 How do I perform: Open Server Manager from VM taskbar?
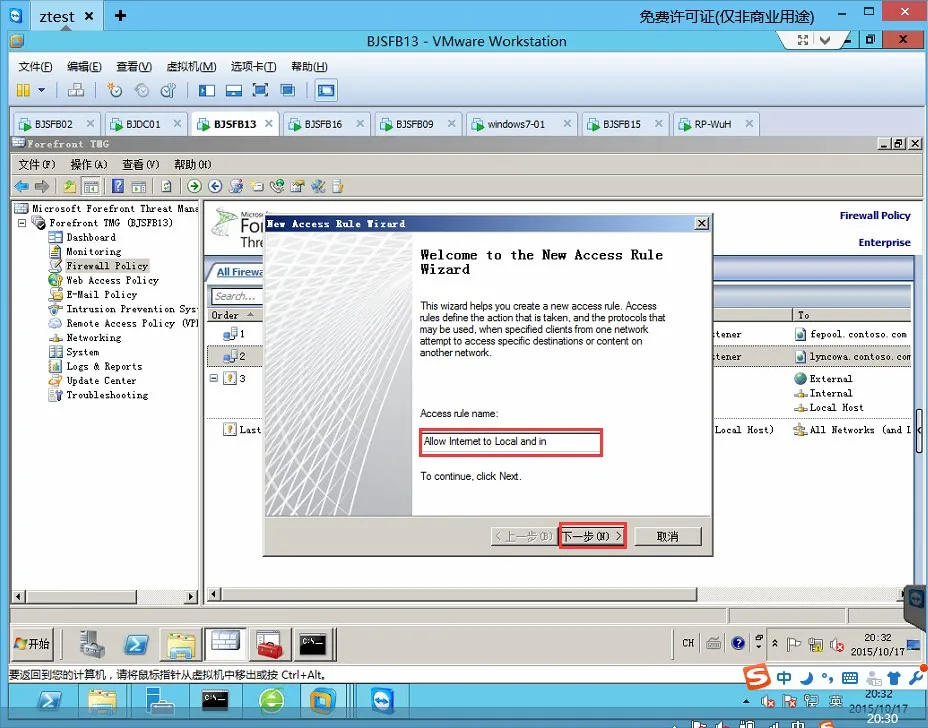coord(92,644)
